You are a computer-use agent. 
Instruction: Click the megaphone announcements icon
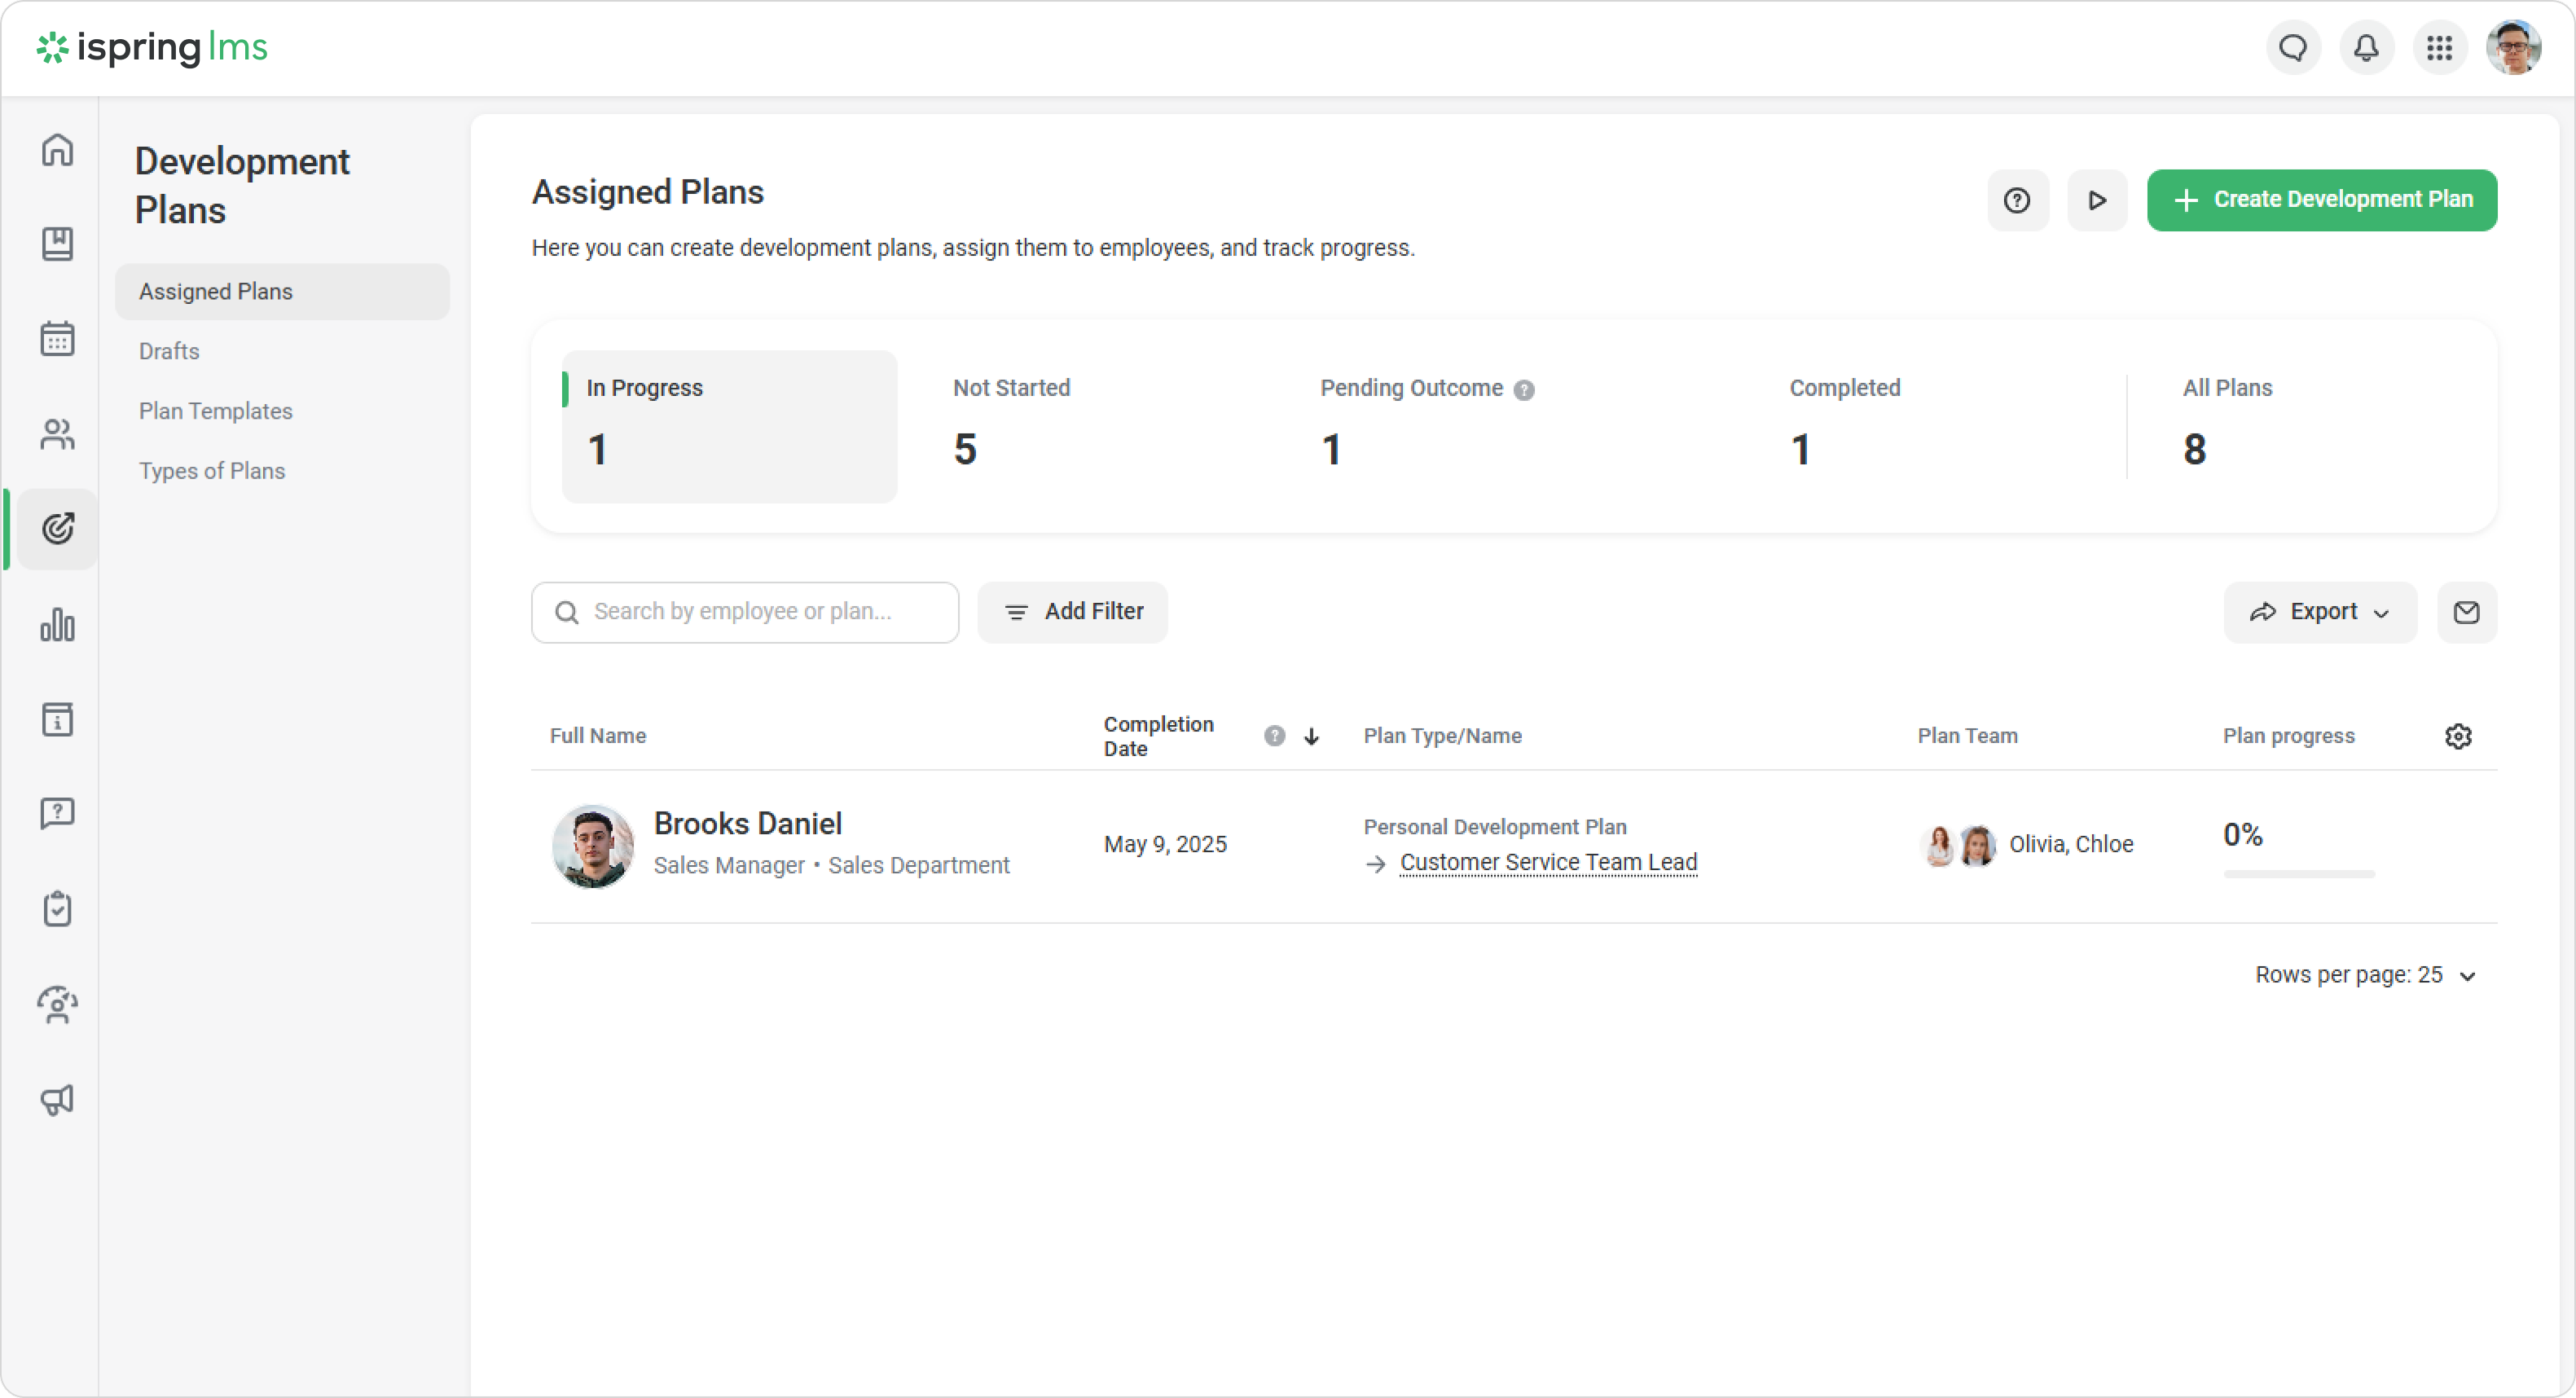click(57, 1099)
